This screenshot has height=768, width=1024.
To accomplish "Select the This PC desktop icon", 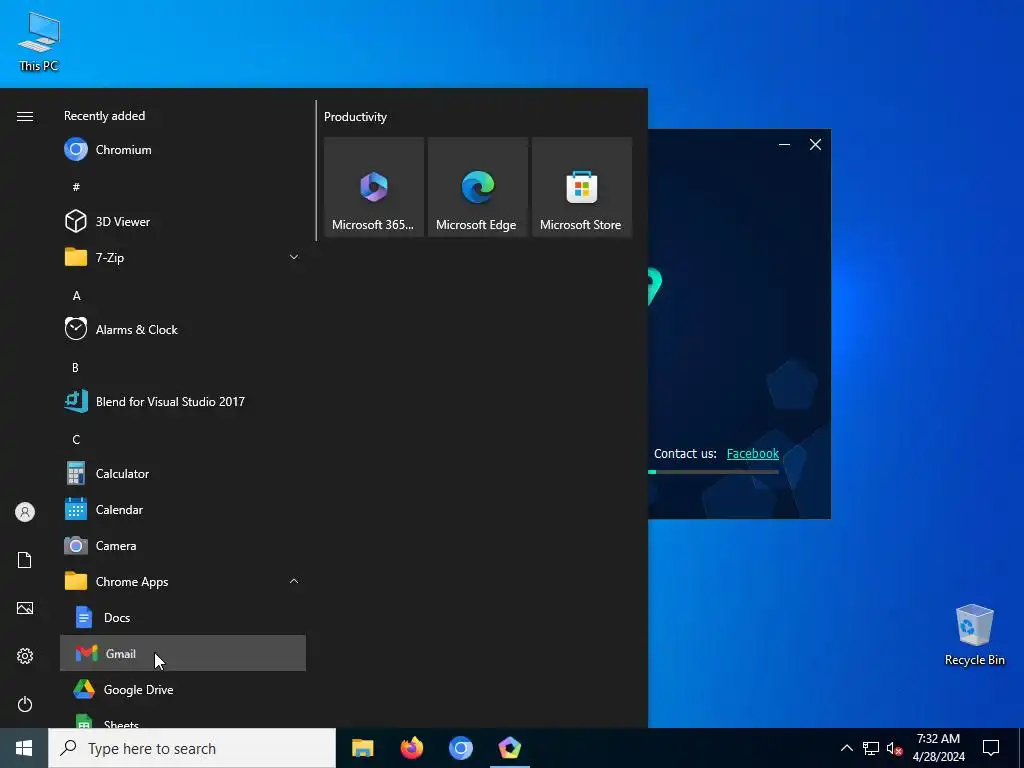I will [x=39, y=40].
